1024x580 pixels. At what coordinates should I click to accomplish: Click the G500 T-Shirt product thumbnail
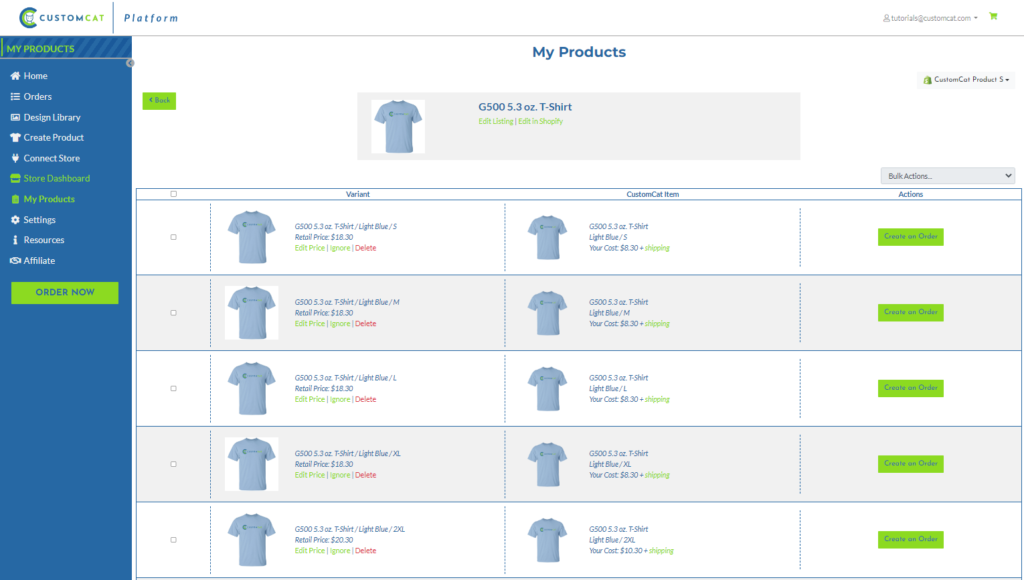click(x=398, y=126)
